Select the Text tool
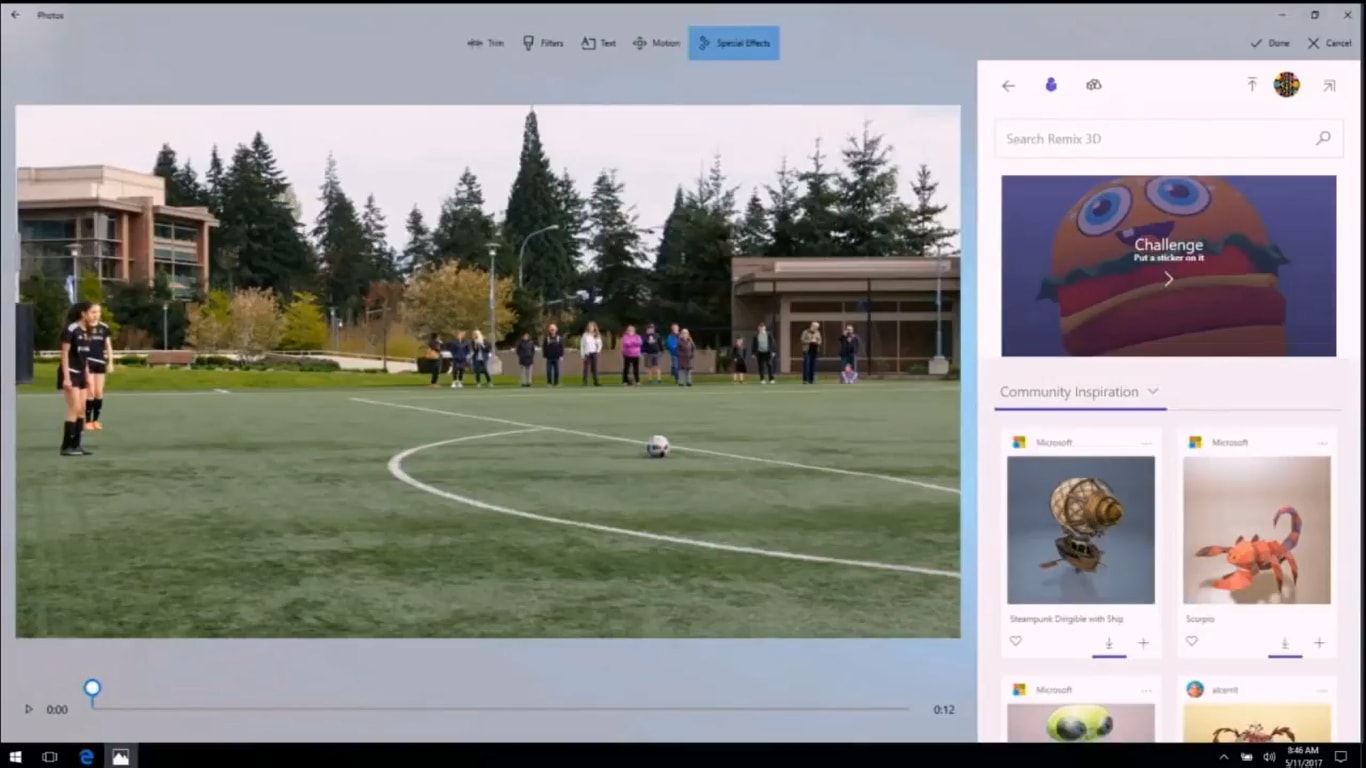The width and height of the screenshot is (1366, 768). pos(598,43)
